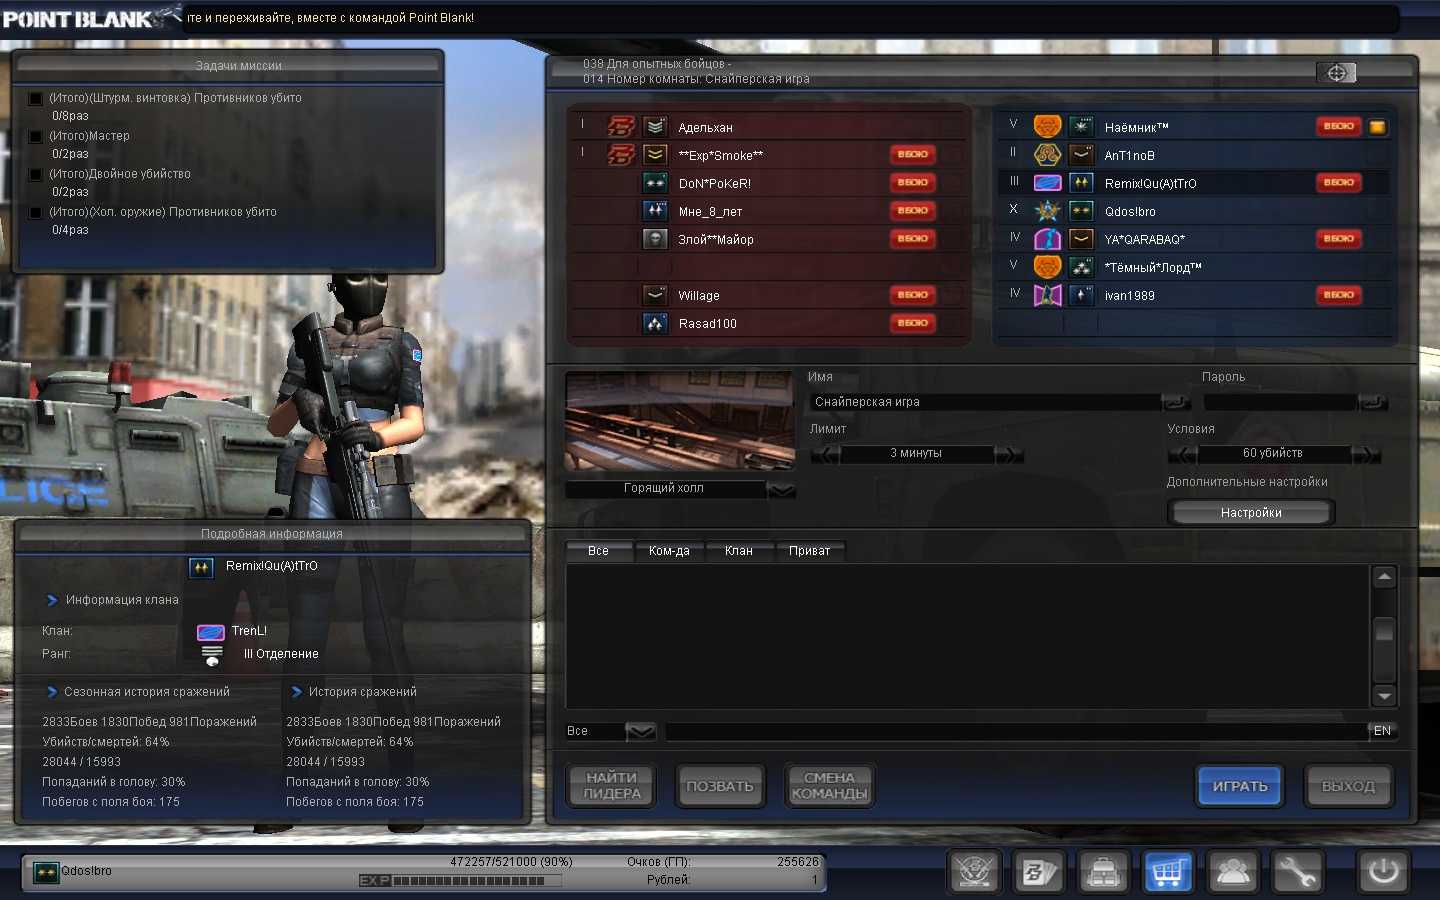1440x900 pixels.
Task: Click the ИГРАТЬ button
Action: tap(1240, 786)
